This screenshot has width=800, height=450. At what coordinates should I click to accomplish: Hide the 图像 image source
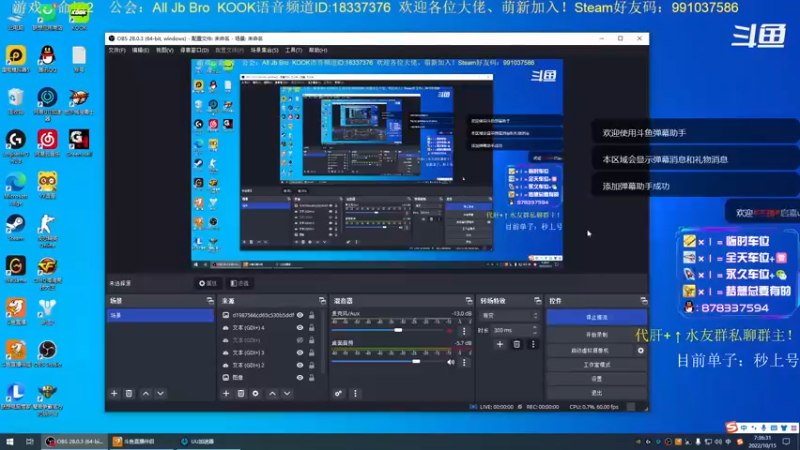[300, 378]
